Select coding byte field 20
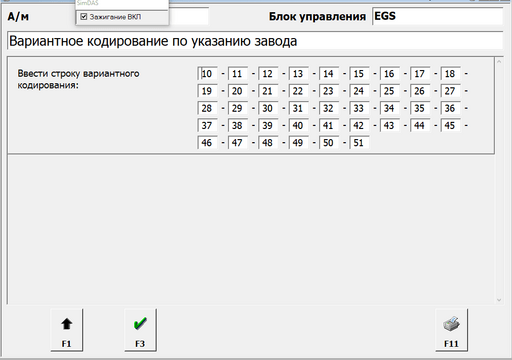Viewport: 512px width, 360px height. tap(238, 91)
